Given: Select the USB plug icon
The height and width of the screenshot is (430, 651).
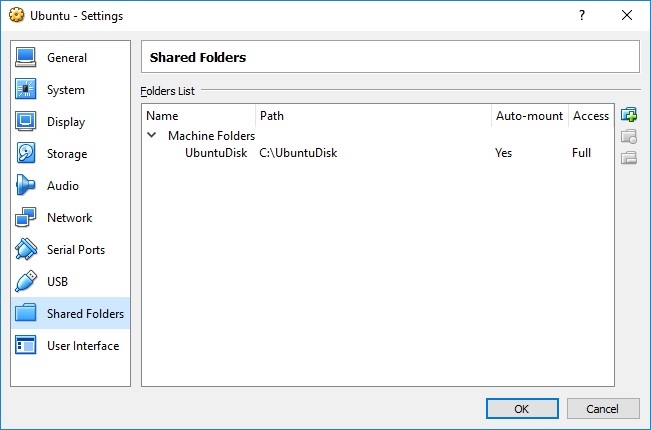Looking at the screenshot, I should pyautogui.click(x=26, y=282).
